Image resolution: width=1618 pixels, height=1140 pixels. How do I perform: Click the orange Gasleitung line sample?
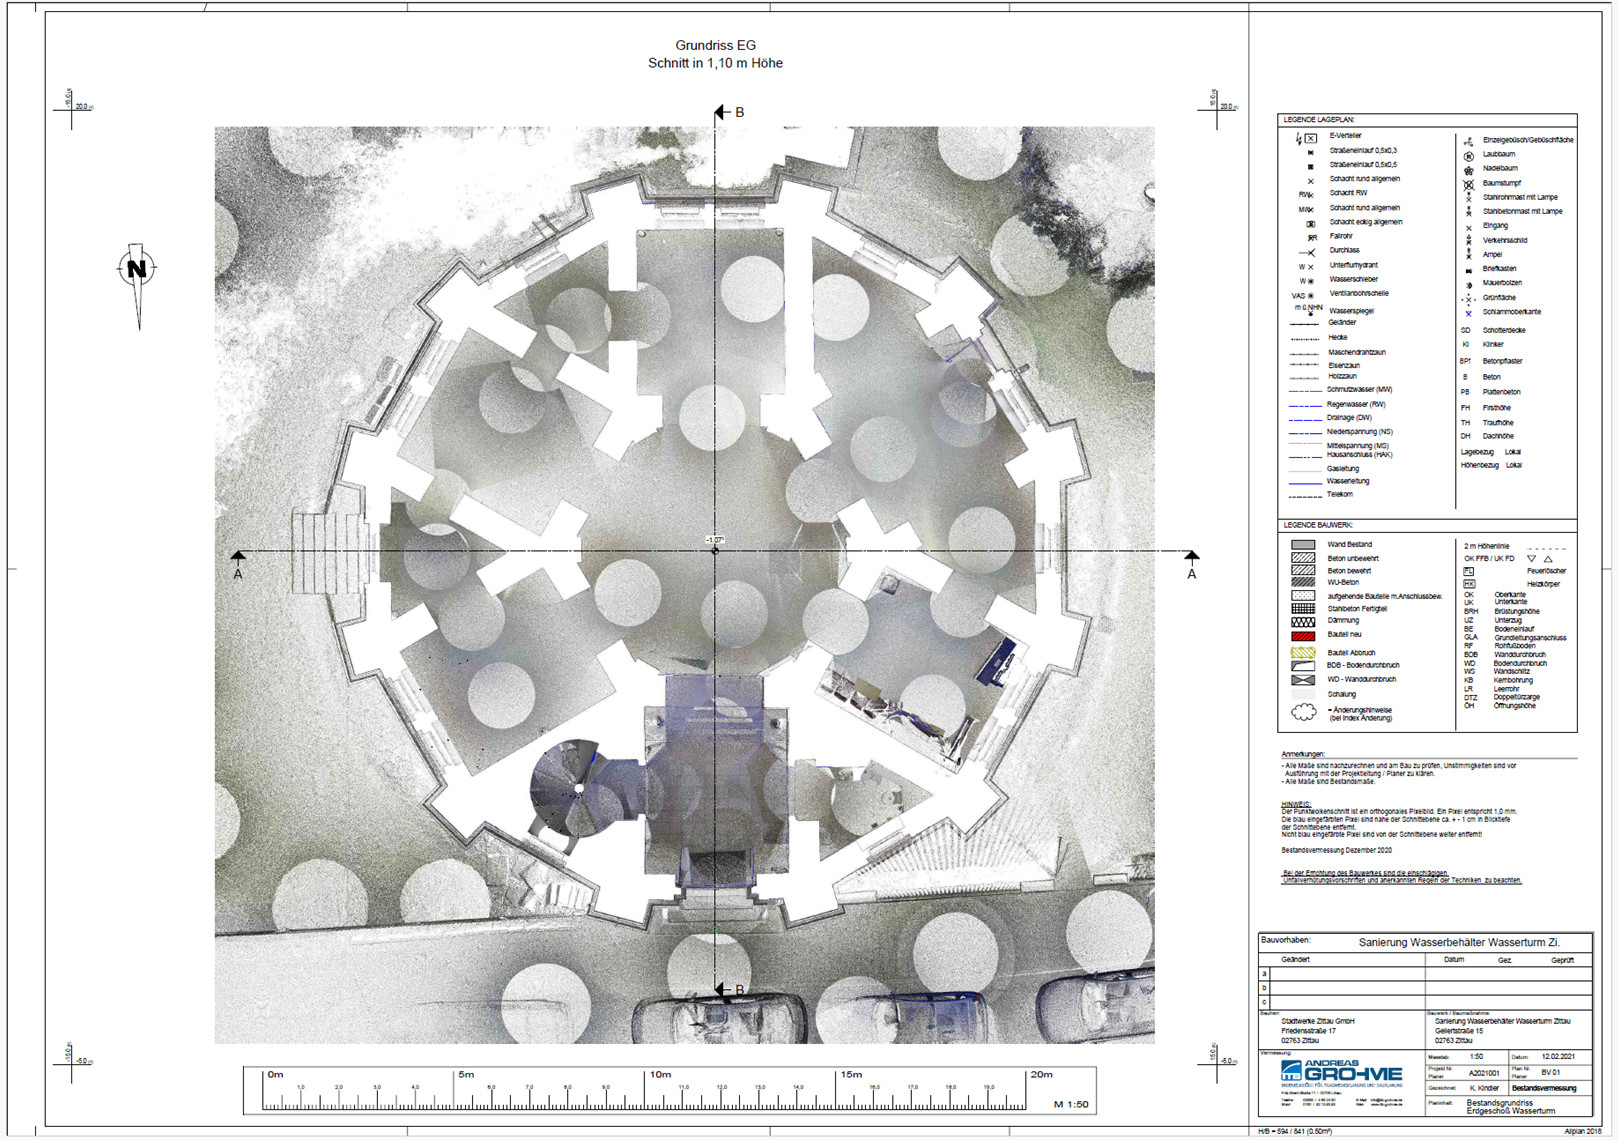coord(1305,469)
